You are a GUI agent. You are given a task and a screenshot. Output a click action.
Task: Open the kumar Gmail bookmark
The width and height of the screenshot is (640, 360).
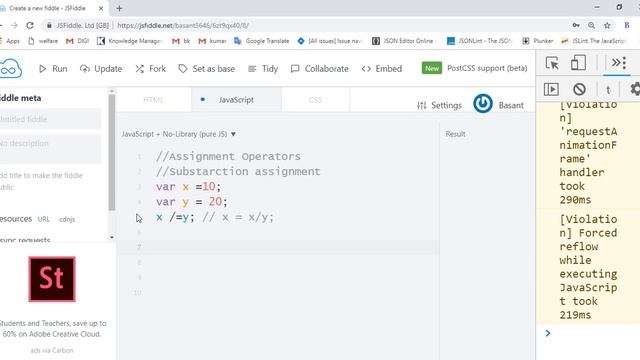[212, 41]
